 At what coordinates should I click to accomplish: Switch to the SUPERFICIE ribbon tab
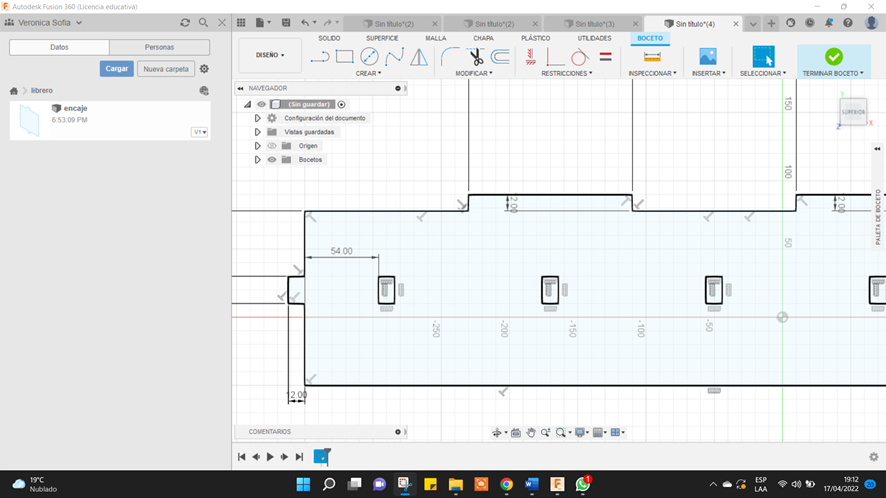pos(381,38)
